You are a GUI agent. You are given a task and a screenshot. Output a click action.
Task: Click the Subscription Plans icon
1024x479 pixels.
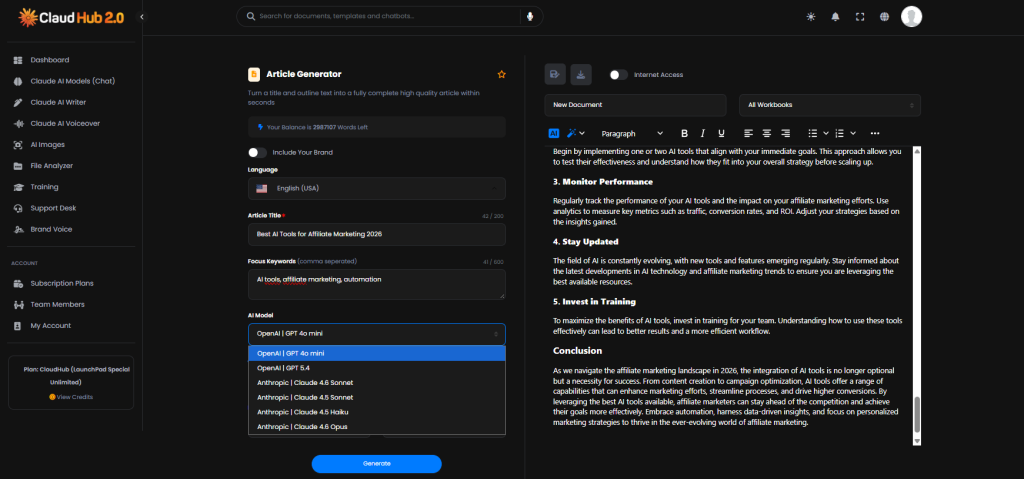coord(18,284)
